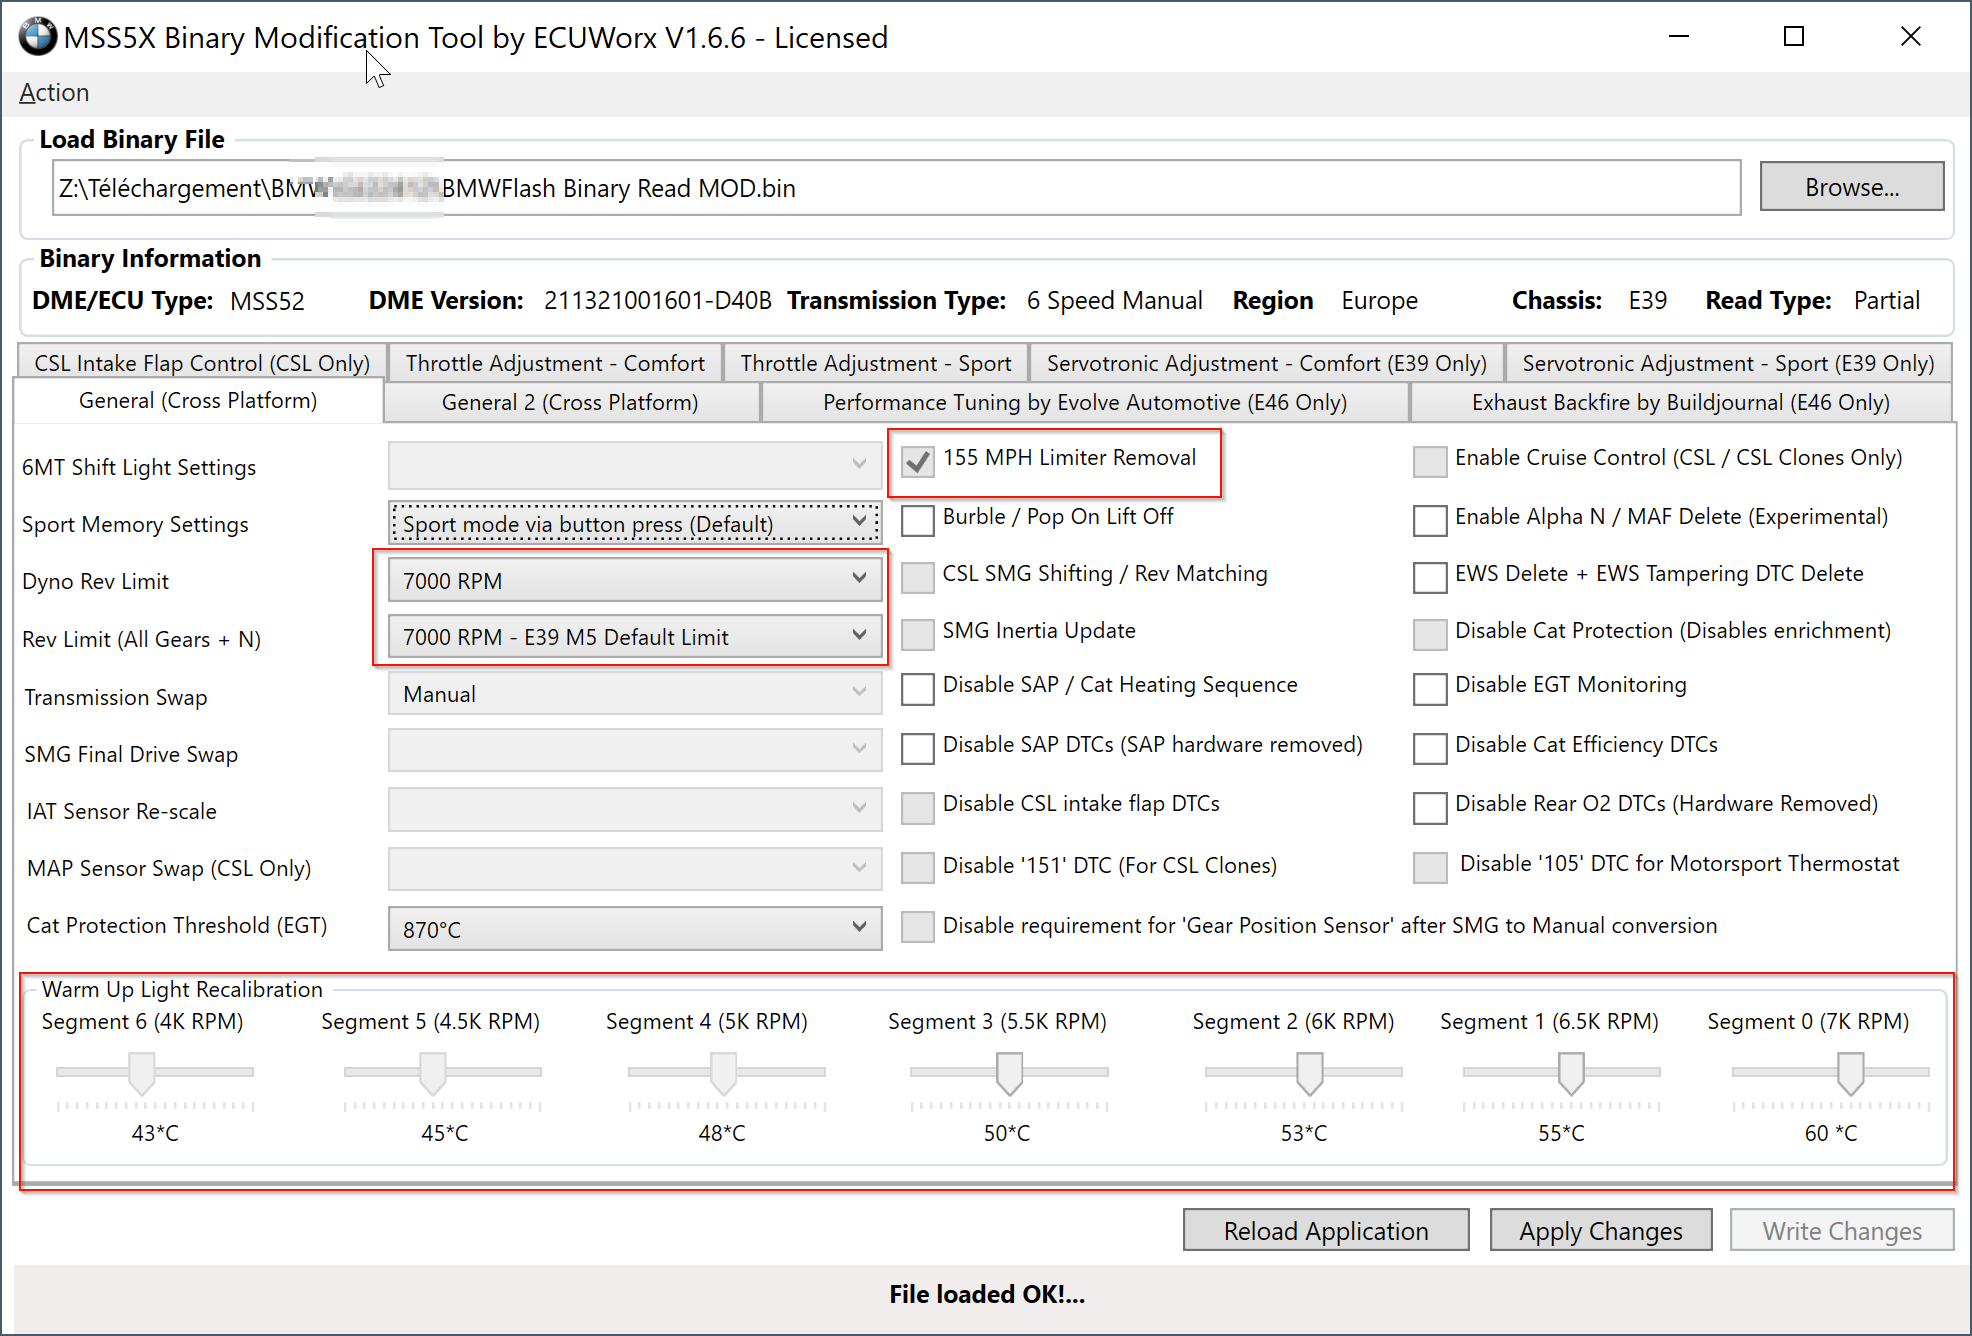Click Segment 3 (5.5K RPM) slider
The height and width of the screenshot is (1336, 1972).
coord(1010,1073)
